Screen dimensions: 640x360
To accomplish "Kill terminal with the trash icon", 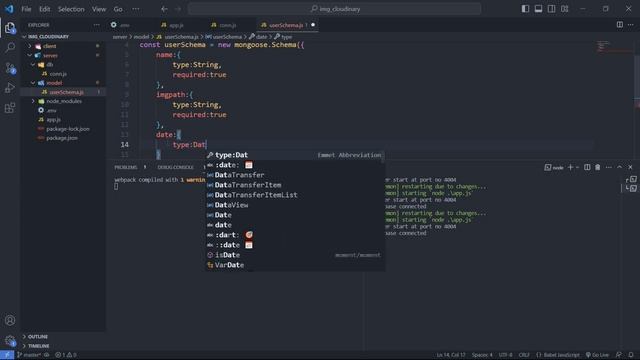I will [598, 167].
